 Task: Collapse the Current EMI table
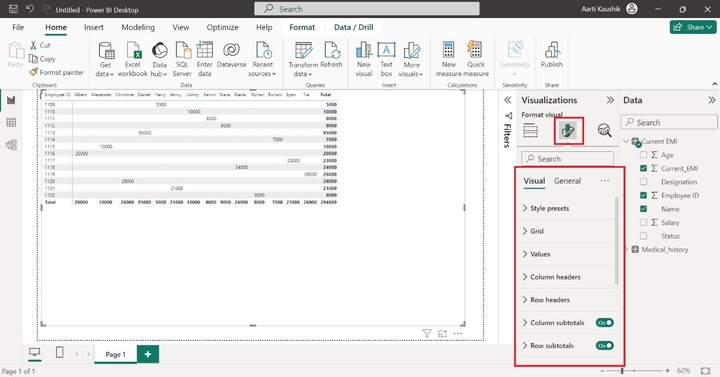626,141
